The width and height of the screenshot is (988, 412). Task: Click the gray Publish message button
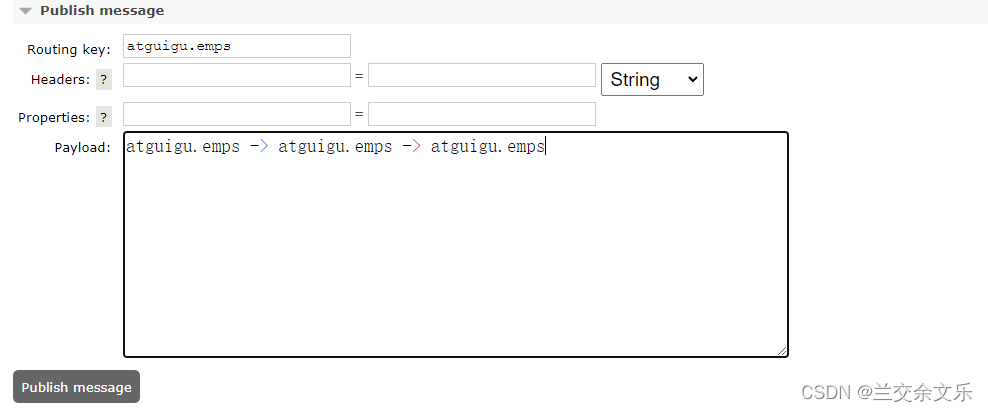pos(76,387)
